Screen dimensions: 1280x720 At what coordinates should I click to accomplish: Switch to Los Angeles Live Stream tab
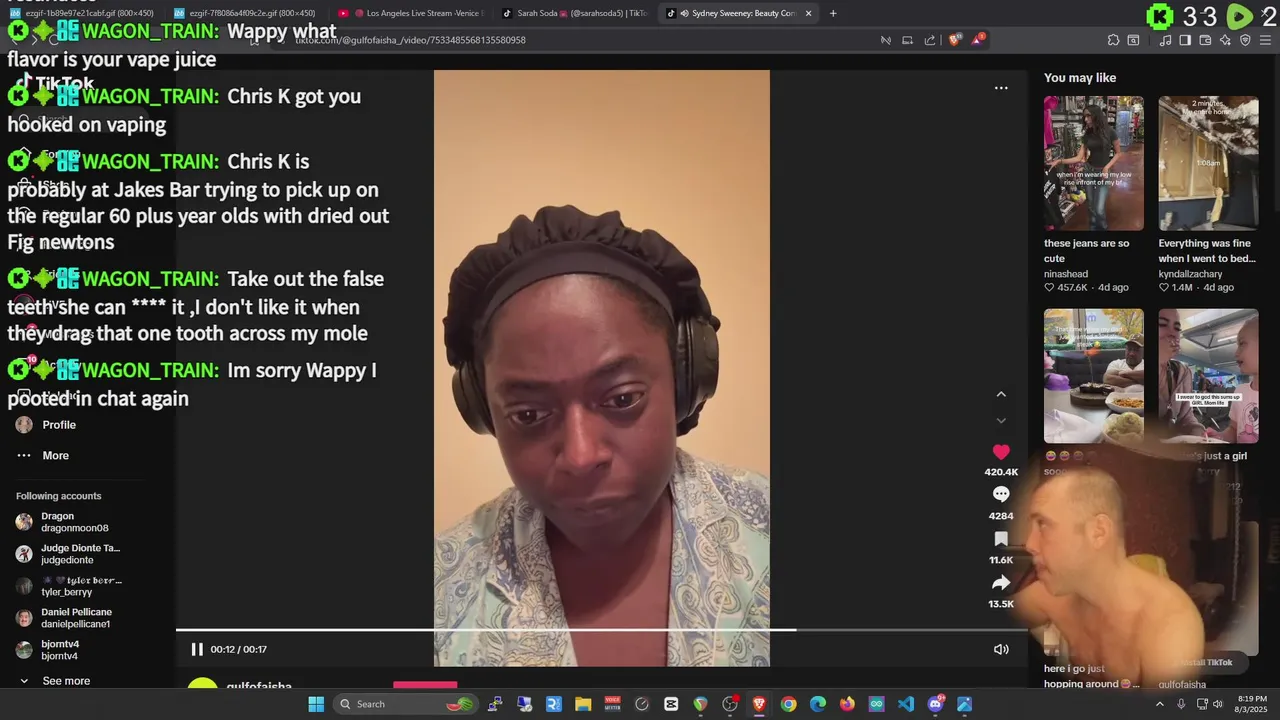pos(410,13)
